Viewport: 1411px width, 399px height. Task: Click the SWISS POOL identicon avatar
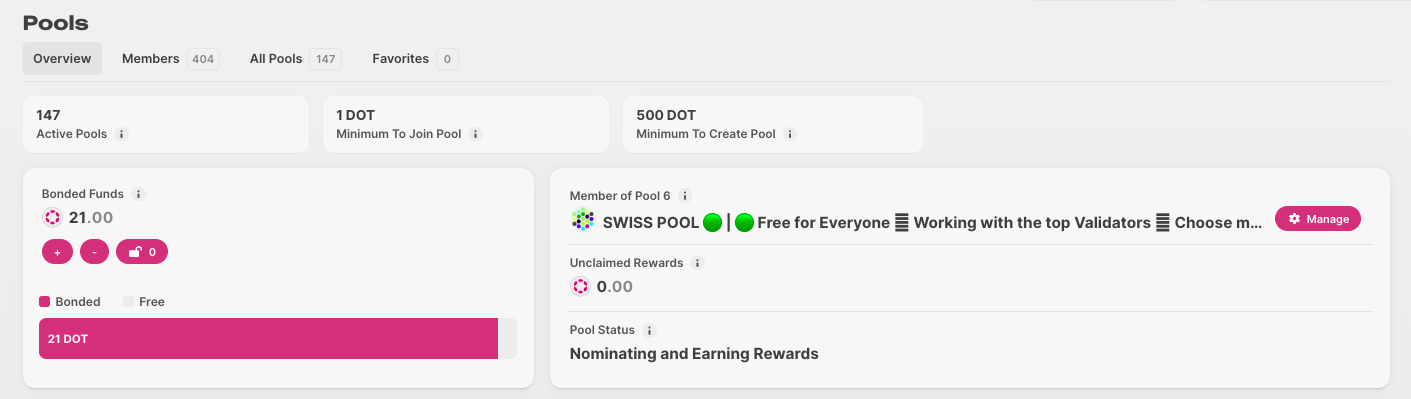point(582,221)
